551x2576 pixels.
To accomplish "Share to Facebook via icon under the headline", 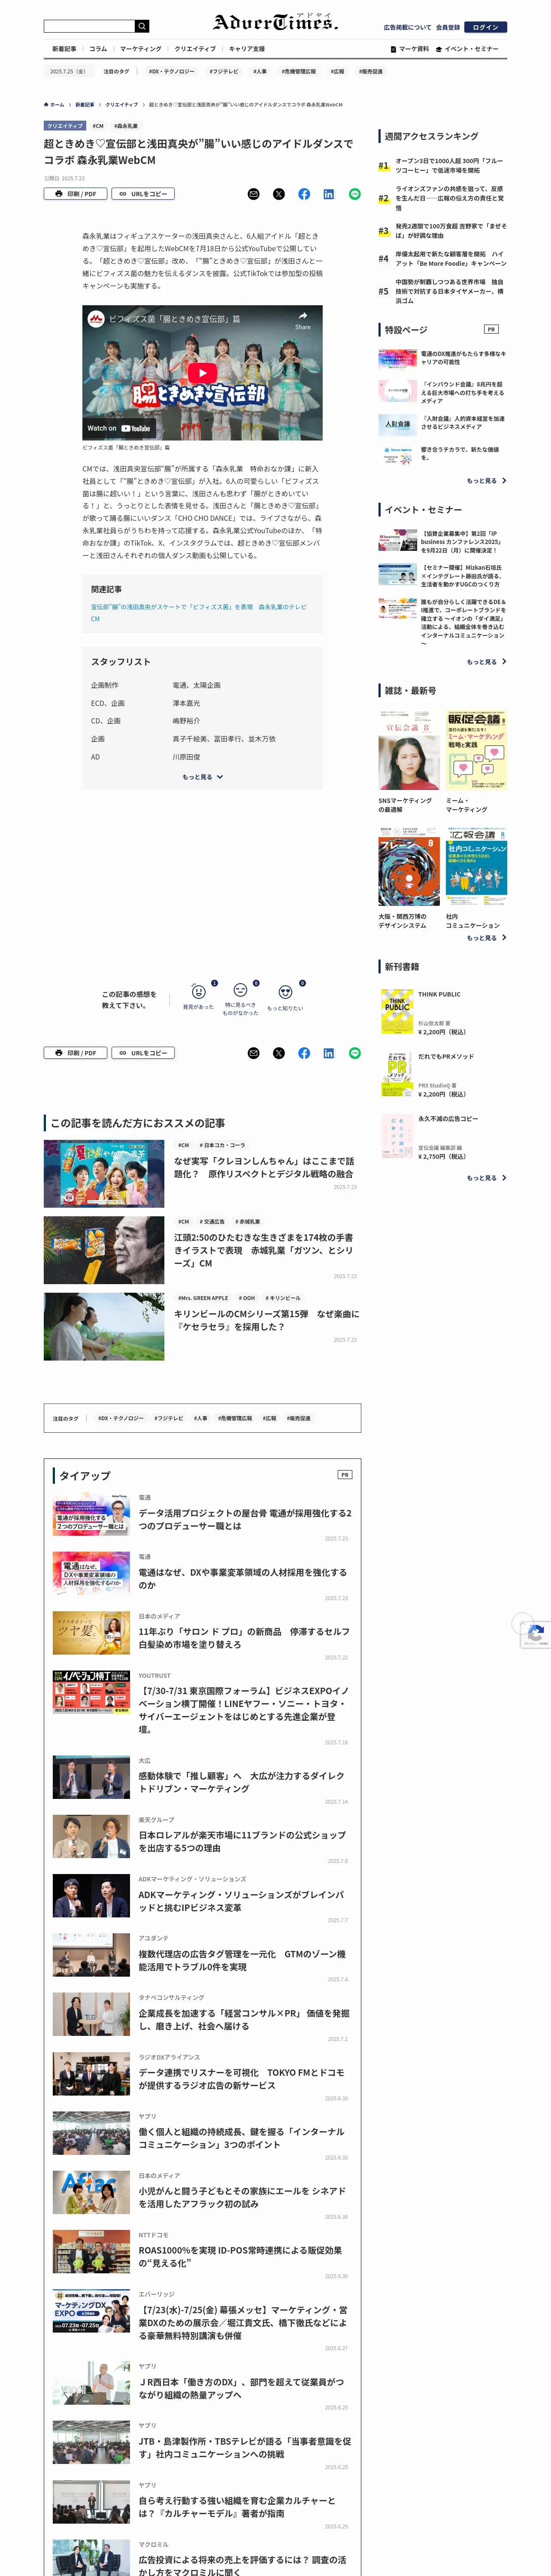I will 304,194.
